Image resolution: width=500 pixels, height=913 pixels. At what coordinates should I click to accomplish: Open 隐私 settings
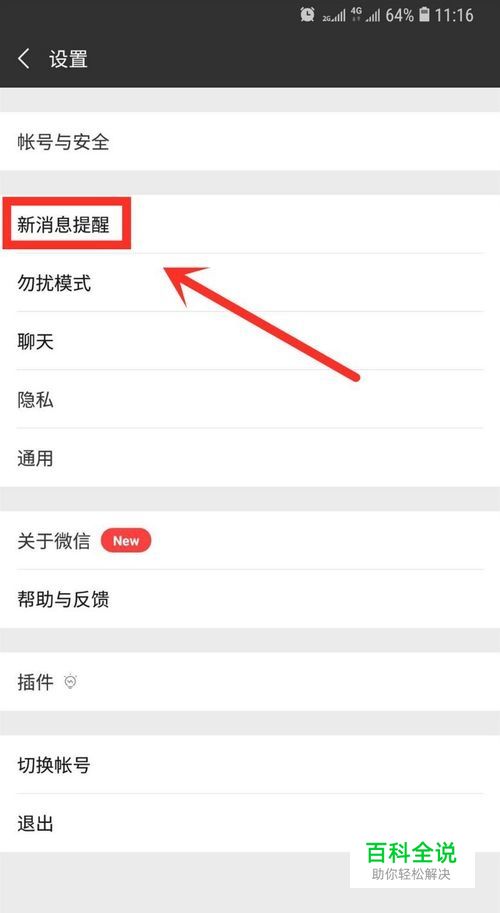(250, 399)
